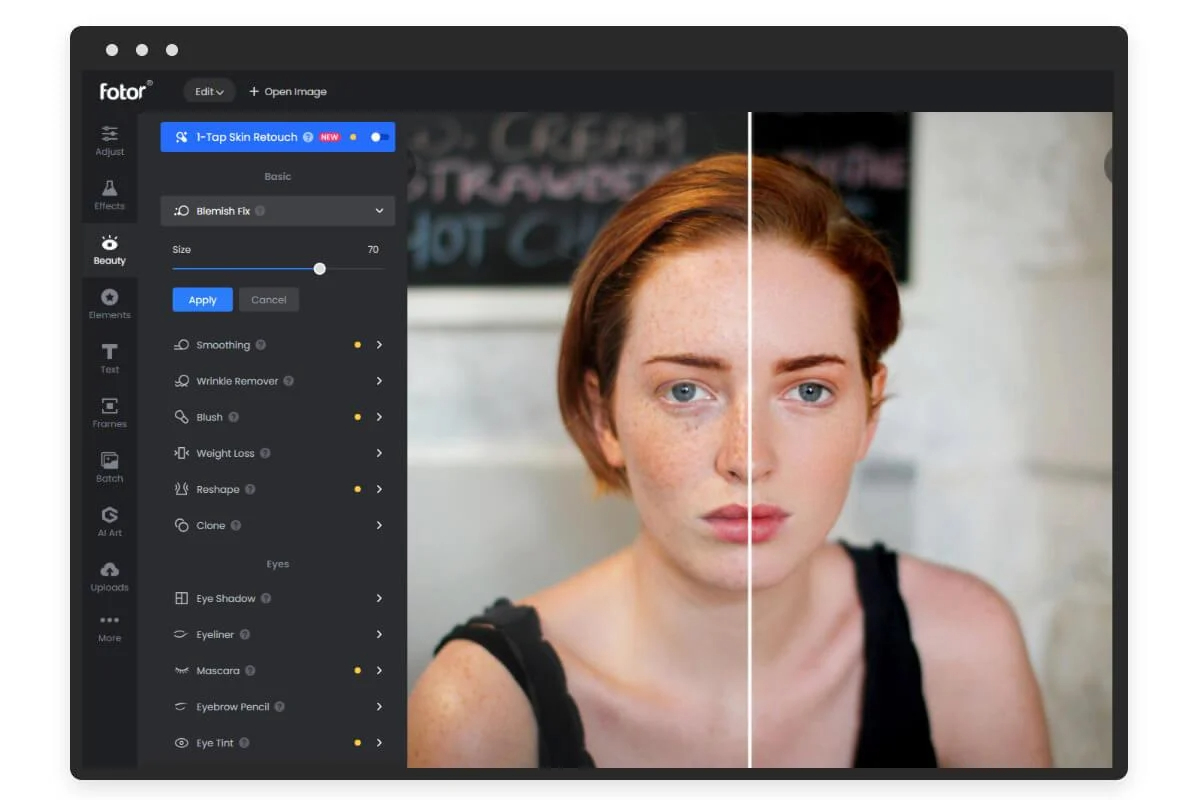Select the Effects flask icon
Image resolution: width=1200 pixels, height=800 pixels.
[x=110, y=194]
